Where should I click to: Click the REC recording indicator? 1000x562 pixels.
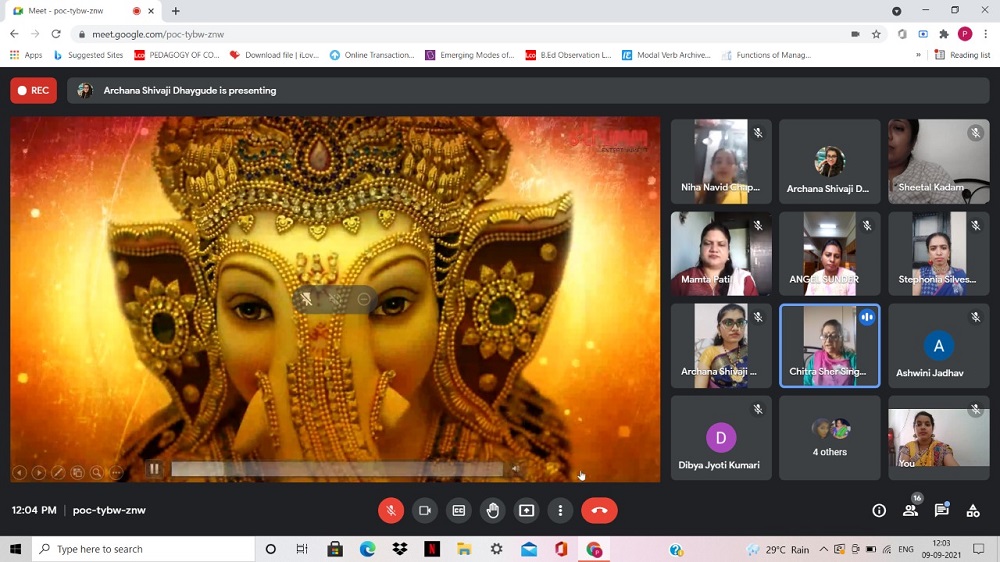click(x=33, y=91)
